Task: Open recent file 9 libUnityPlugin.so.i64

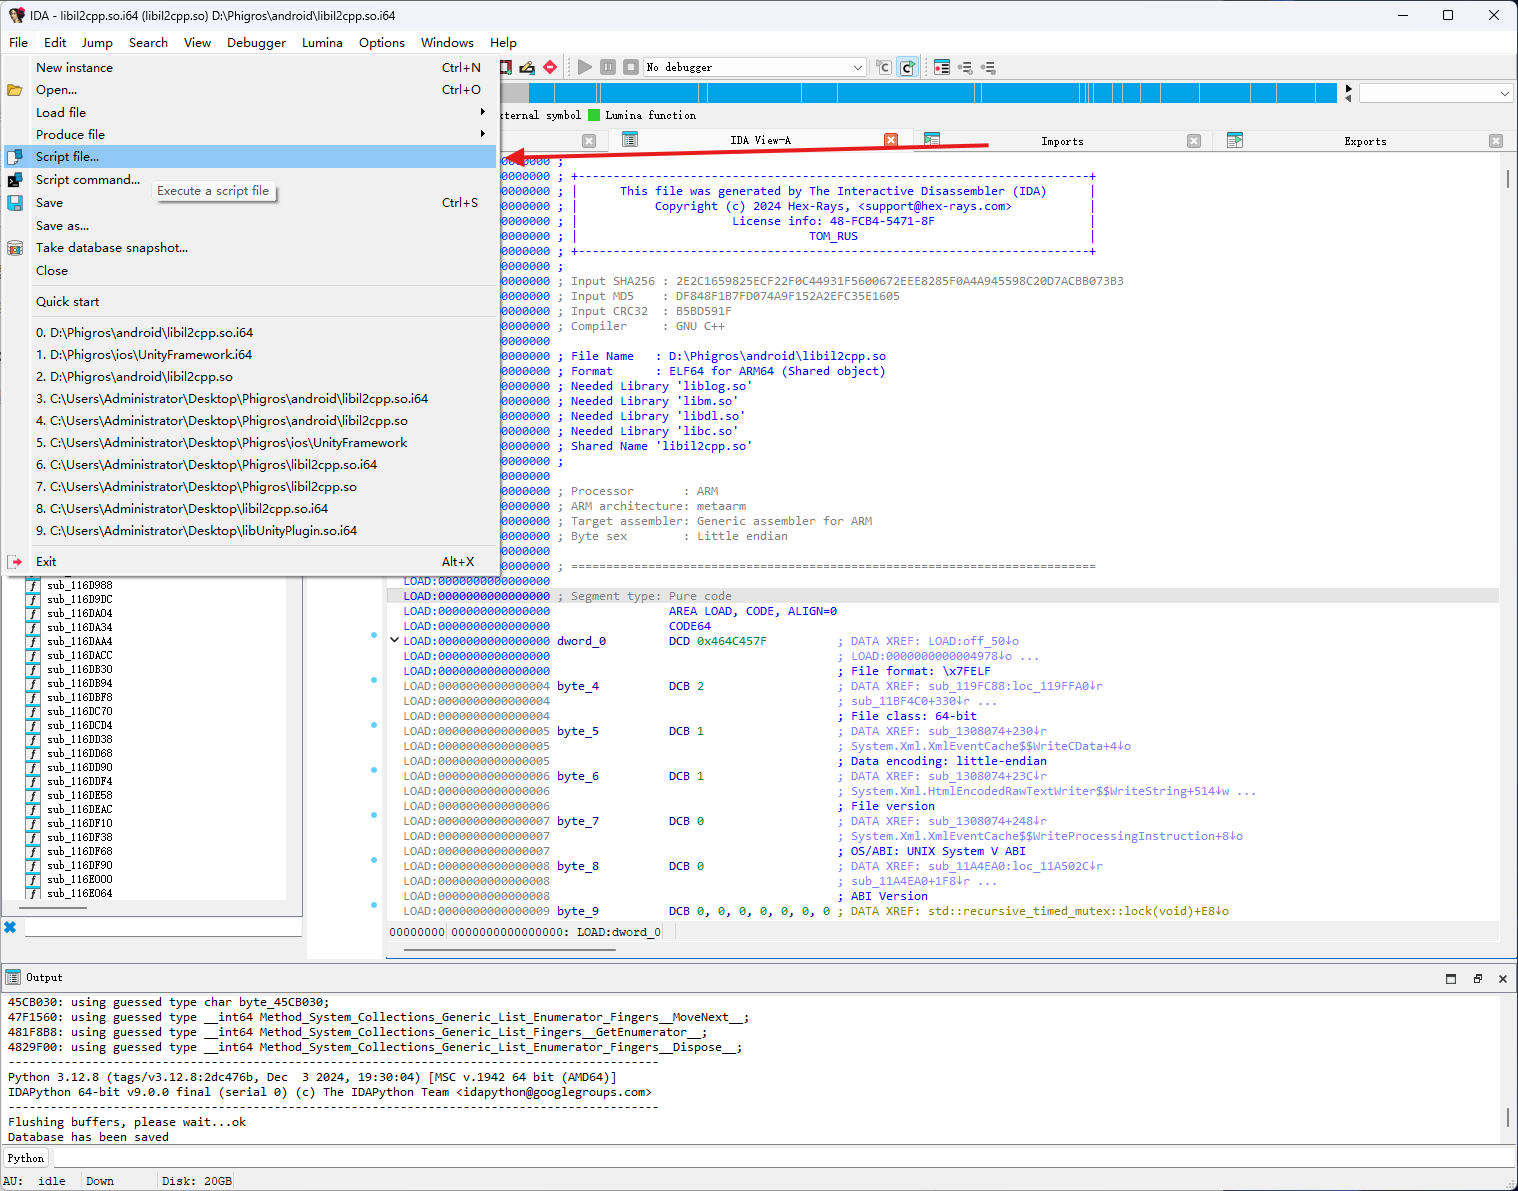Action: tap(250, 531)
